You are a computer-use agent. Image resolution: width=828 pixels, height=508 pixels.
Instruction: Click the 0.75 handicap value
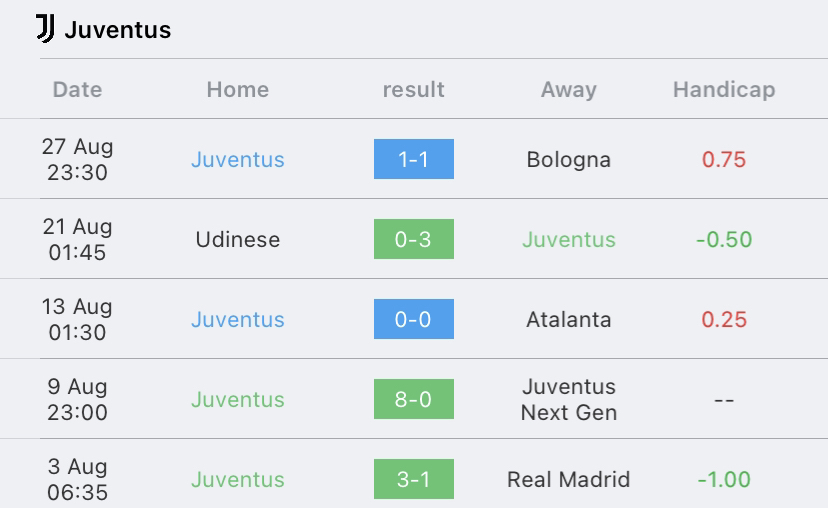coord(724,159)
